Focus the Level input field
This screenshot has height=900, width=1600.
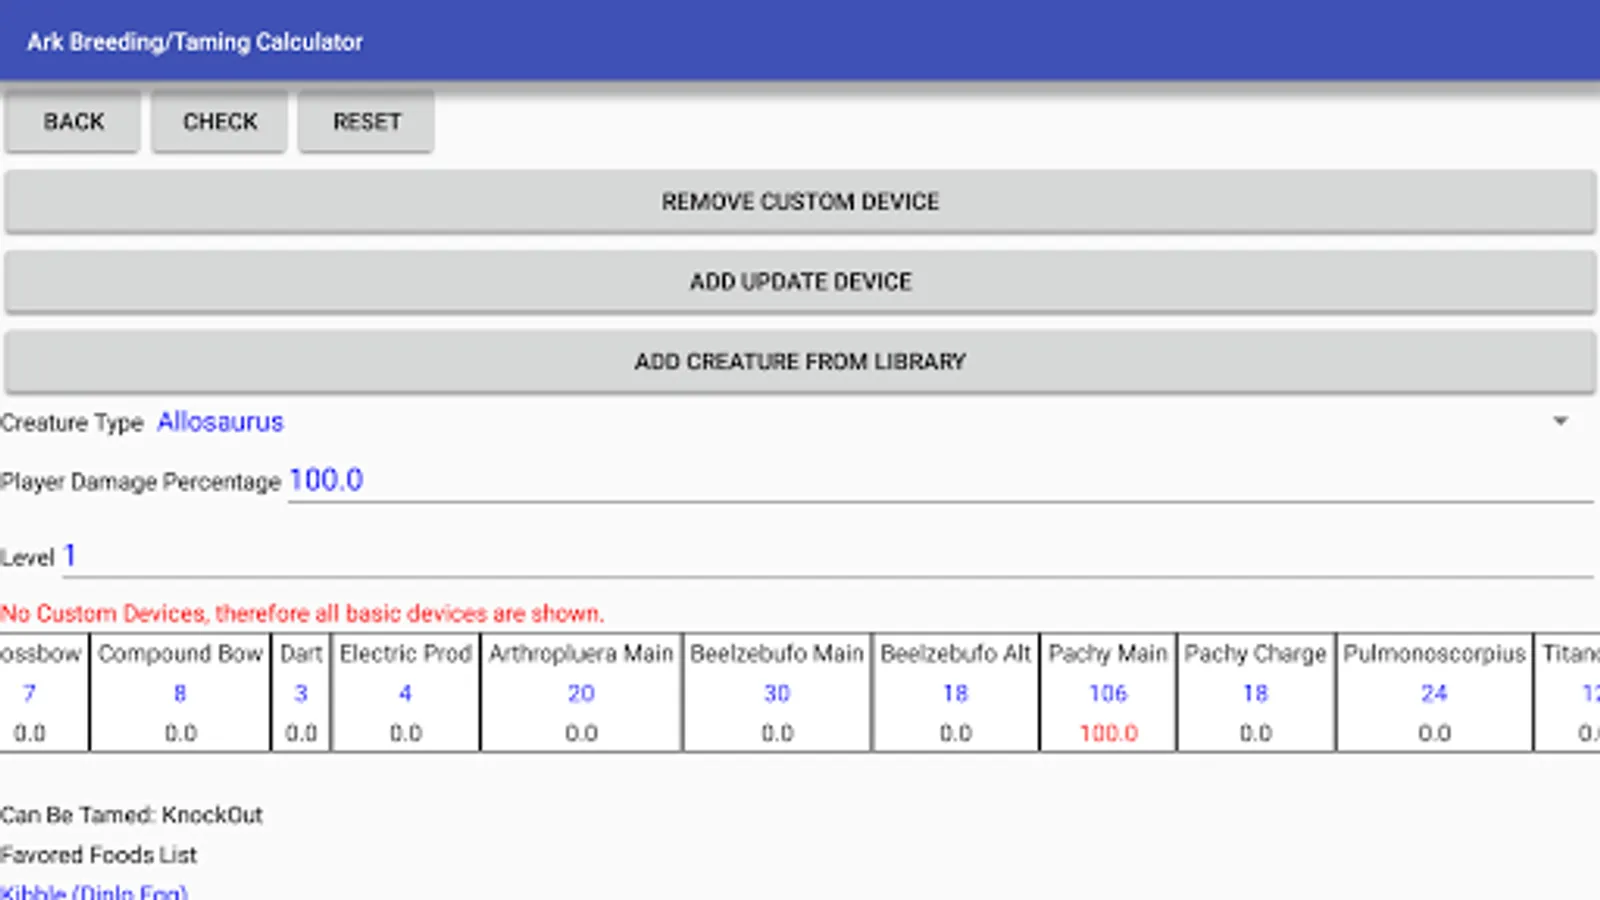click(827, 556)
